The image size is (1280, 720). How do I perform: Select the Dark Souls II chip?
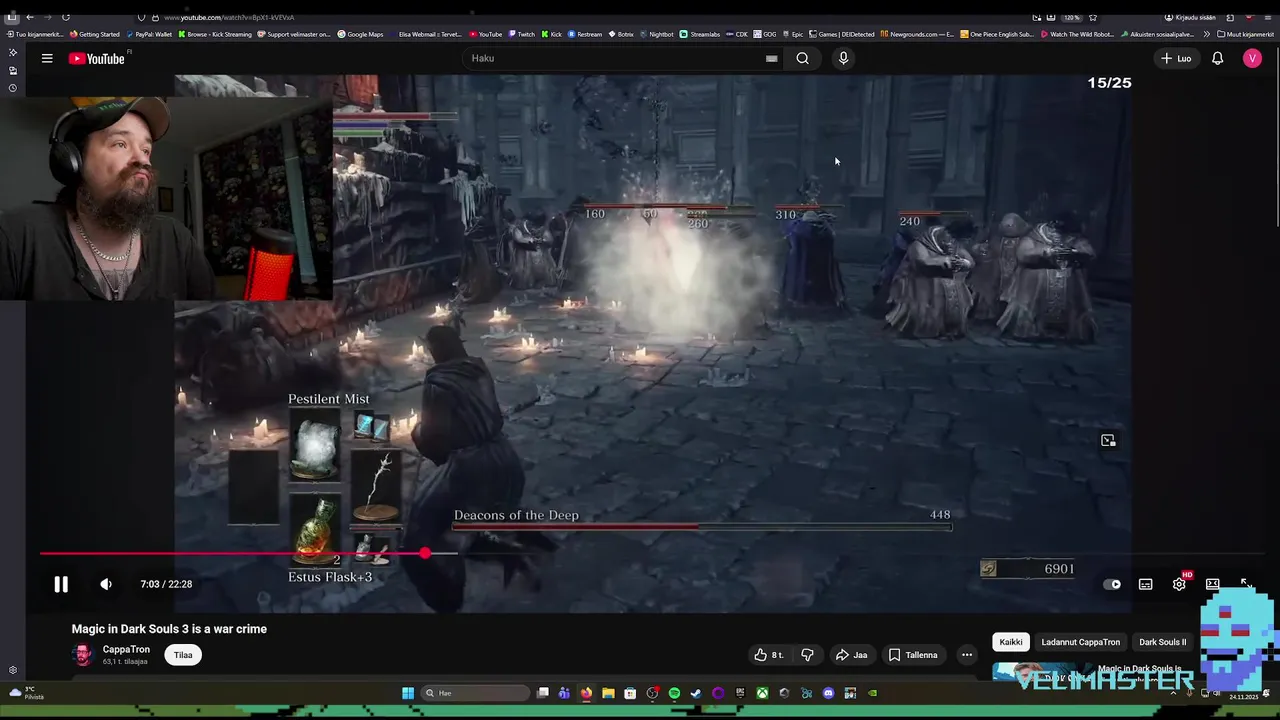click(x=1162, y=642)
